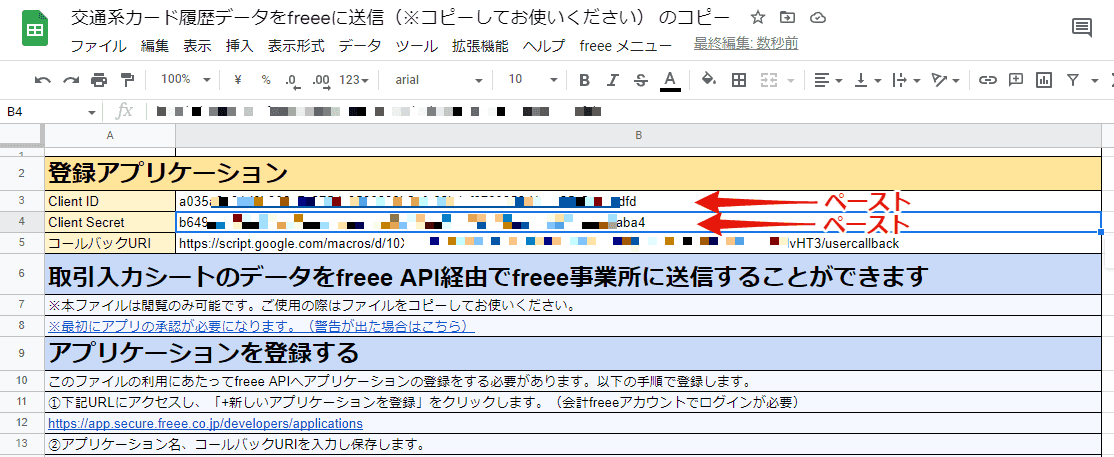Insert a chart
Screen dimensions: 1114x457
coord(1044,80)
